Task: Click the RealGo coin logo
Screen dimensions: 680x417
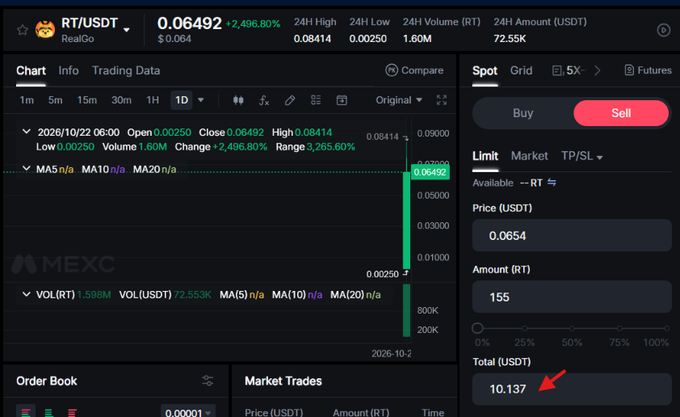Action: tap(45, 30)
